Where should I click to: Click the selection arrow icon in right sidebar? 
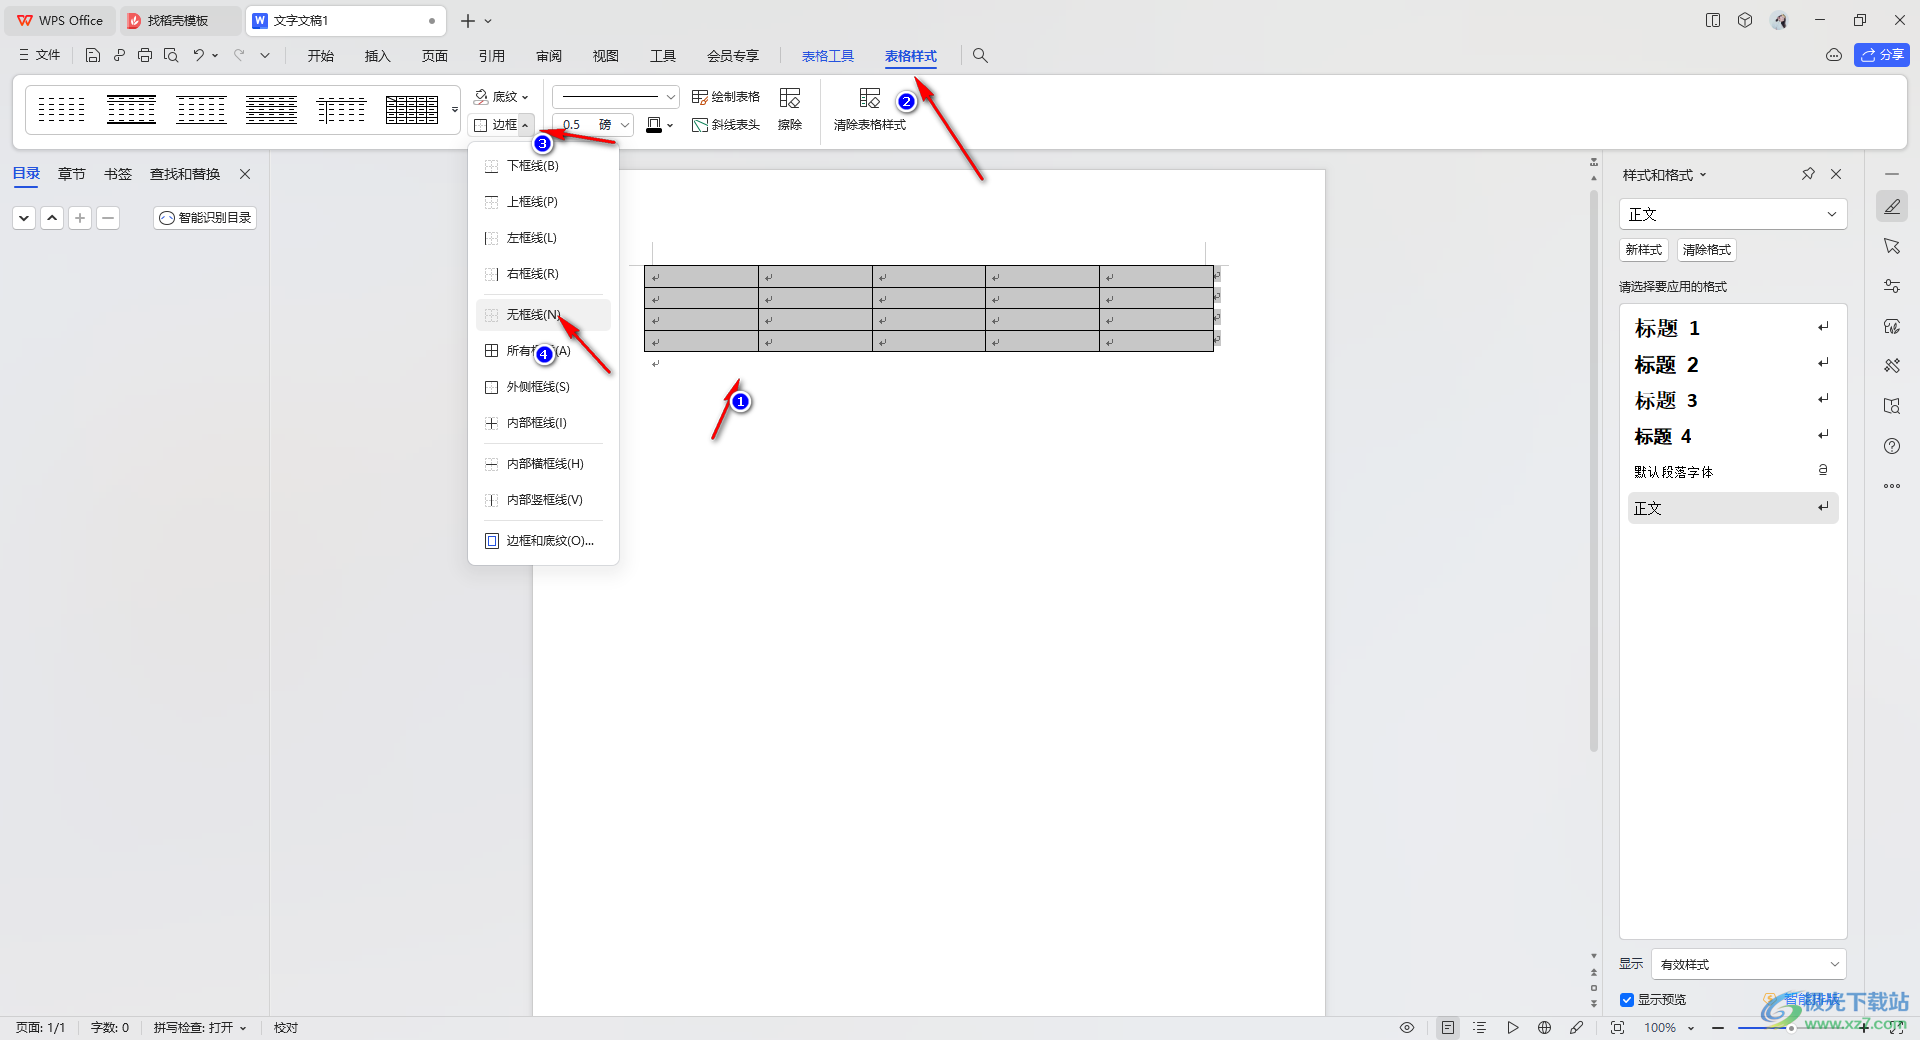click(1892, 247)
